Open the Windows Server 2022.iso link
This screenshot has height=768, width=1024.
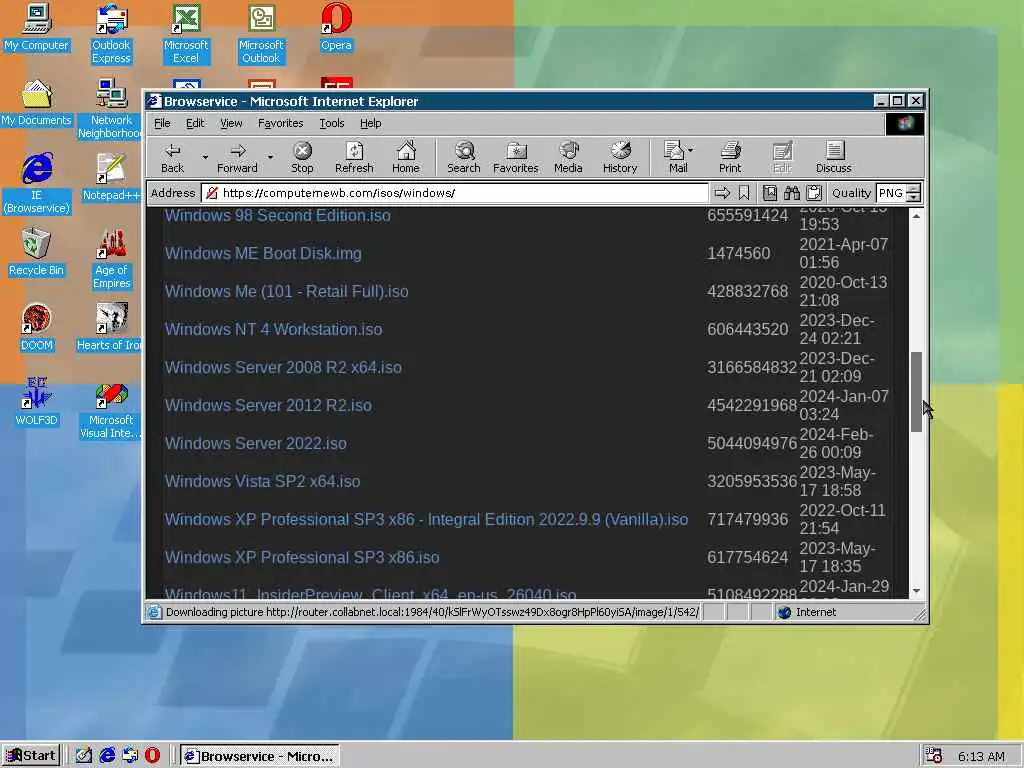coord(255,443)
